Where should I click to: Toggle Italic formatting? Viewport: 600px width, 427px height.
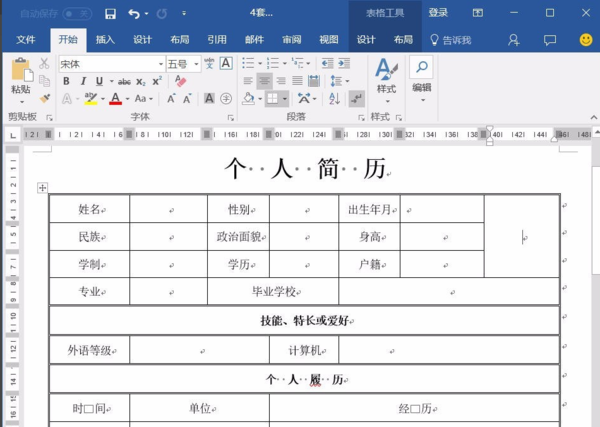83,81
